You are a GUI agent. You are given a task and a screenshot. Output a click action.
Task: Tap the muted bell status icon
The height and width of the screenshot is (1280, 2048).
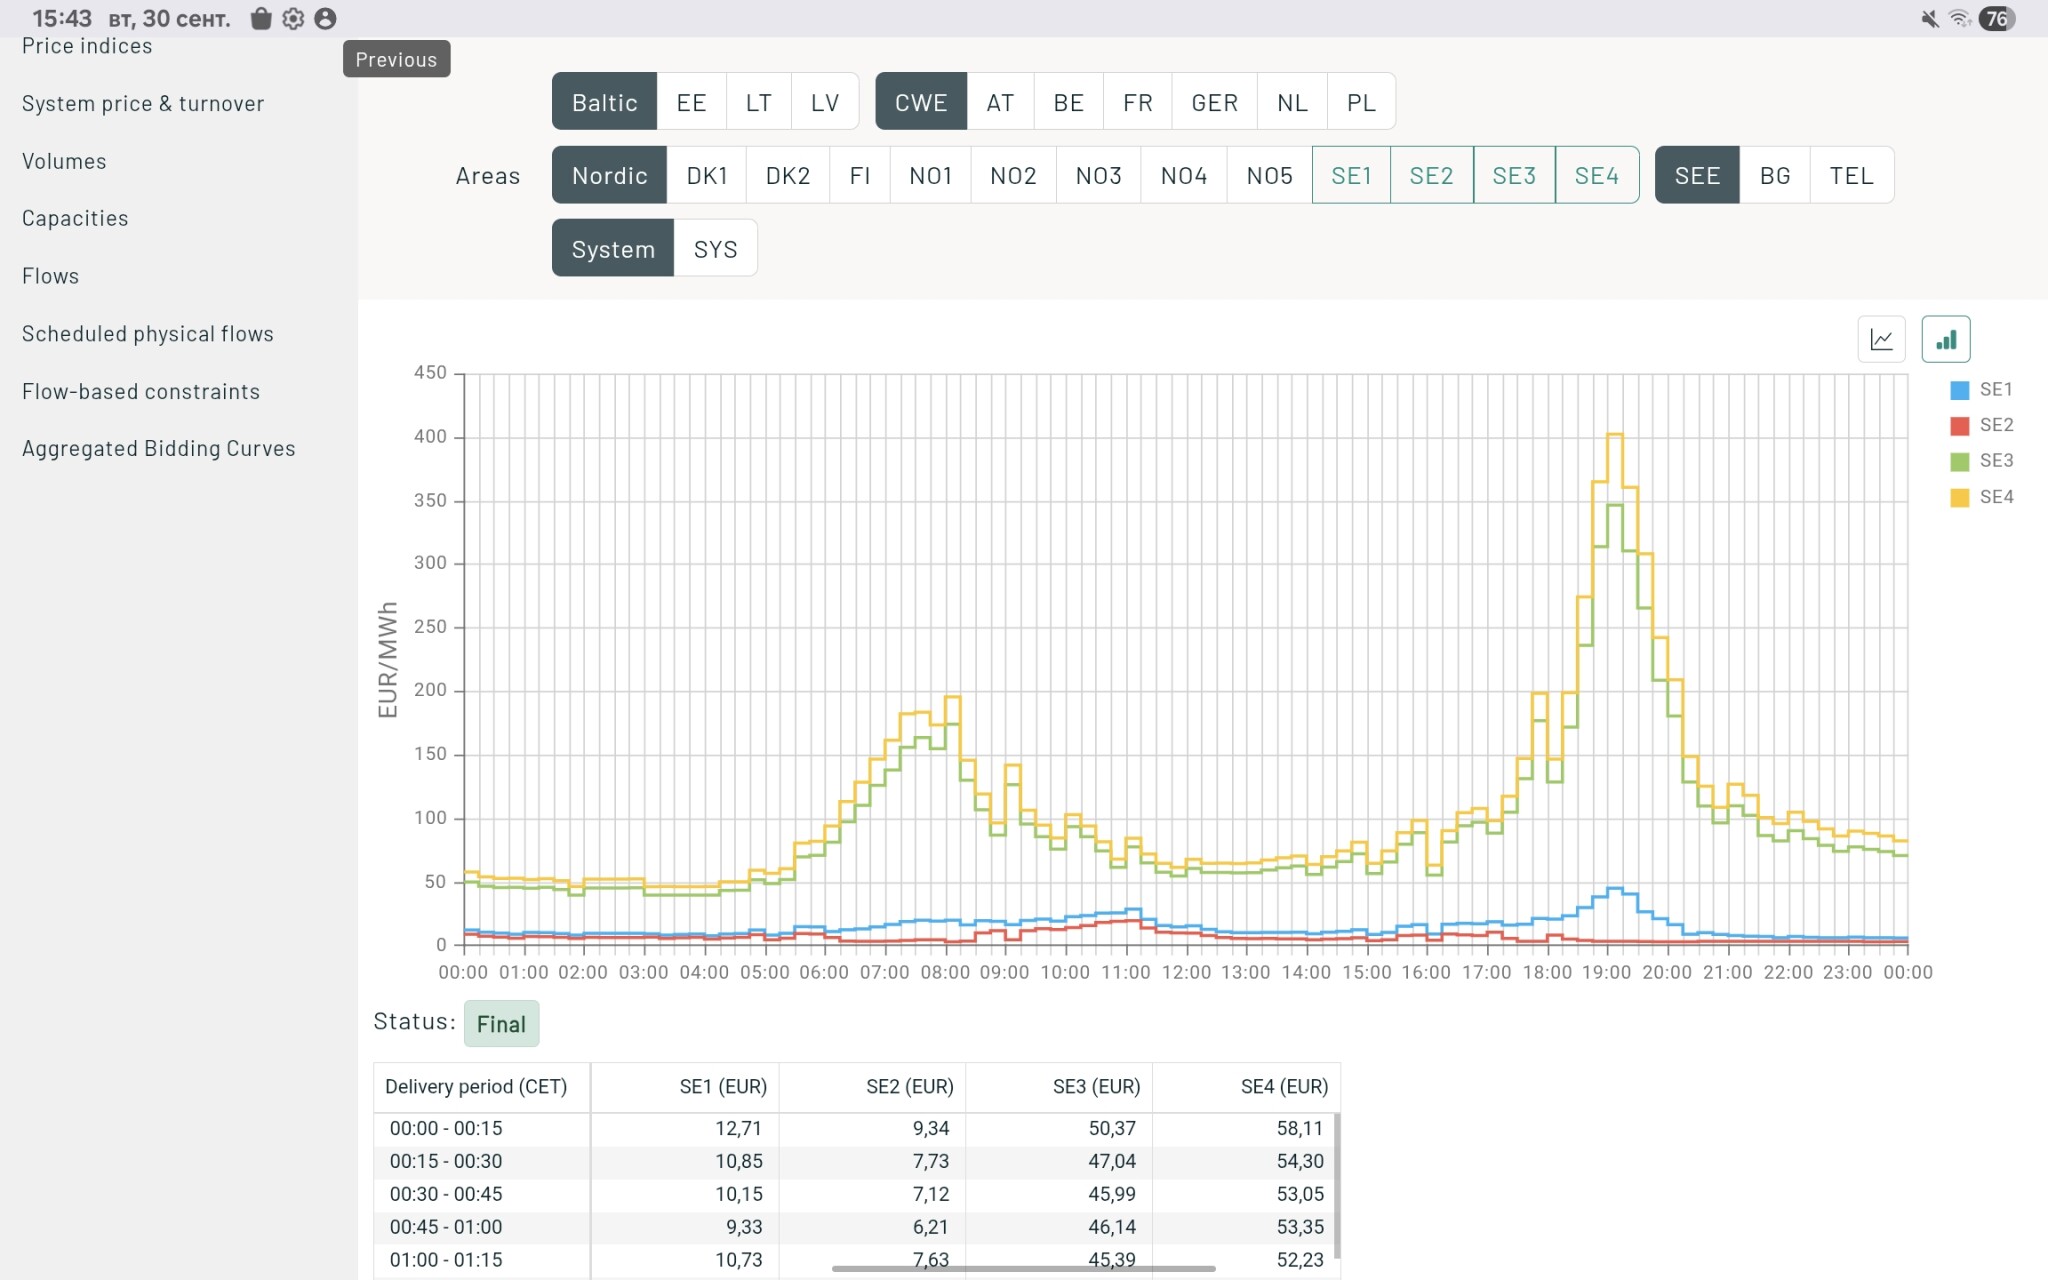1930,18
